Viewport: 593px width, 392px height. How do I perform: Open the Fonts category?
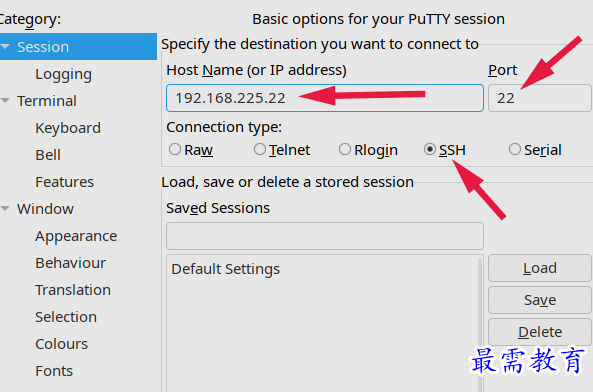click(54, 371)
